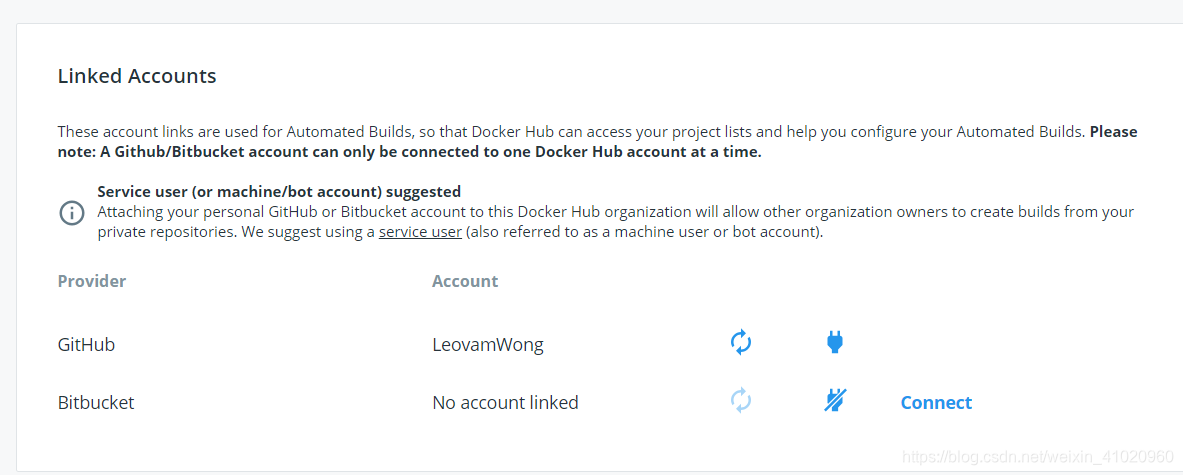This screenshot has height=475, width=1183.
Task: Open the service user link
Action: 420,231
